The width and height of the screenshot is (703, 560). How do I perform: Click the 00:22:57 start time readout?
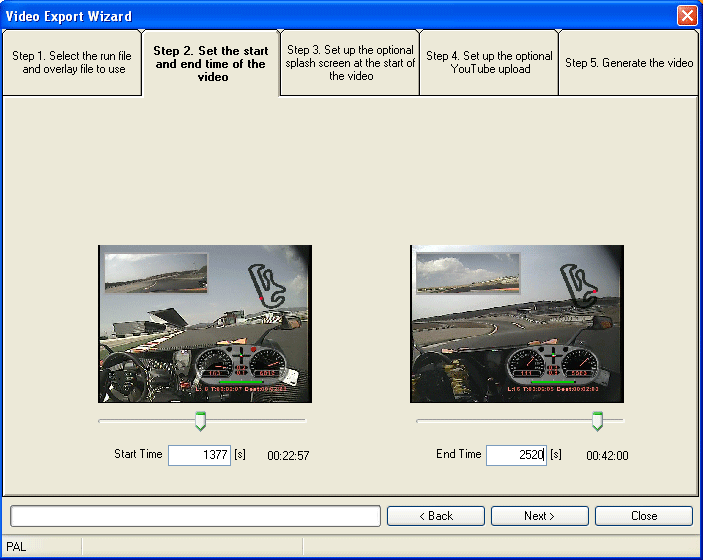pyautogui.click(x=288, y=456)
